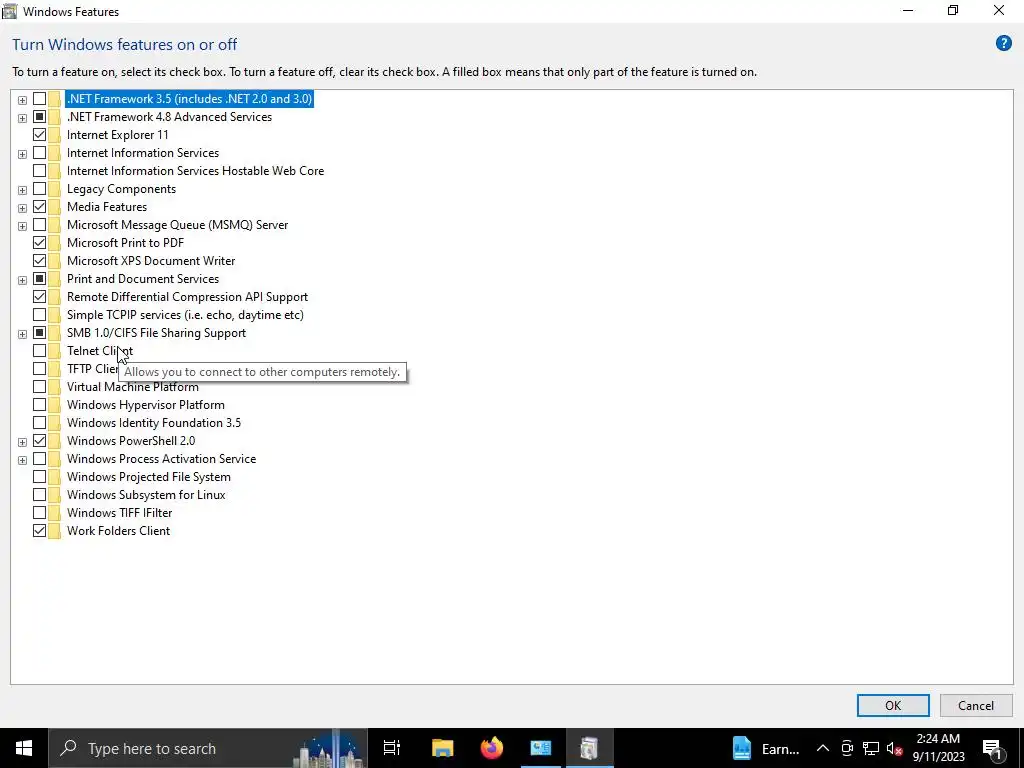
Task: Select the 'Windows TIFF IFilter' label
Action: 120,513
